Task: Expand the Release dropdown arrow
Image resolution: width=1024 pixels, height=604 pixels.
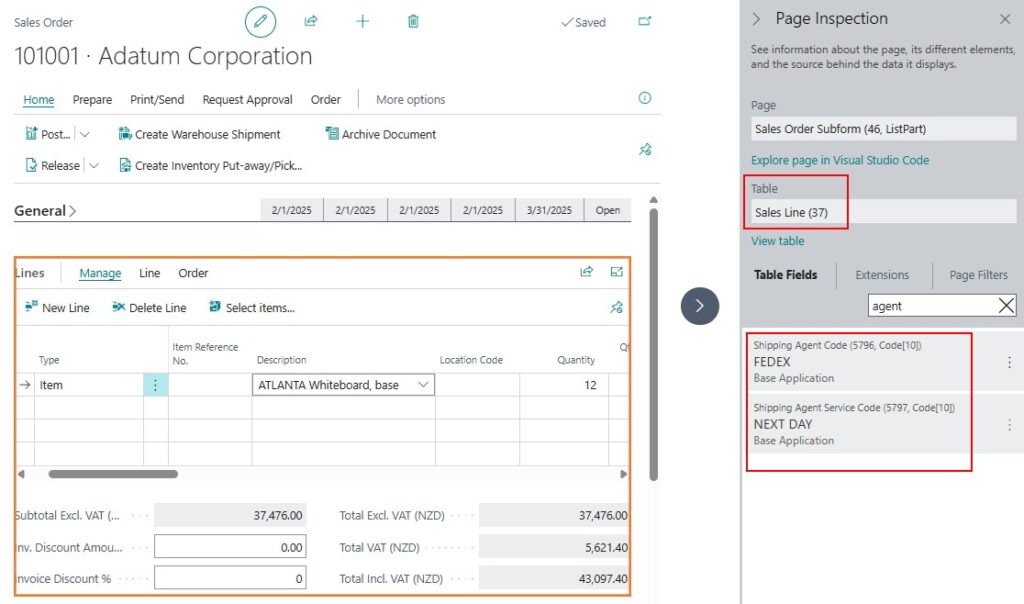Action: (x=94, y=166)
